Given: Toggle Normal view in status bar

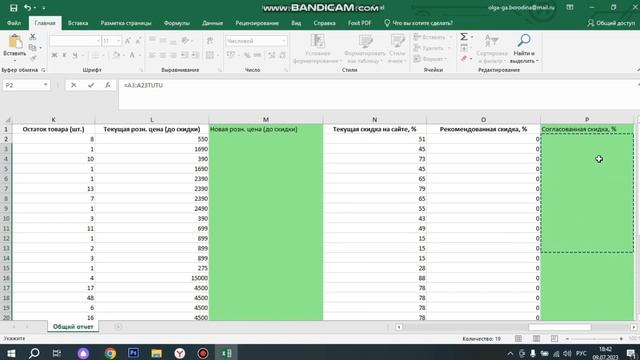Looking at the screenshot, I should tap(518, 339).
